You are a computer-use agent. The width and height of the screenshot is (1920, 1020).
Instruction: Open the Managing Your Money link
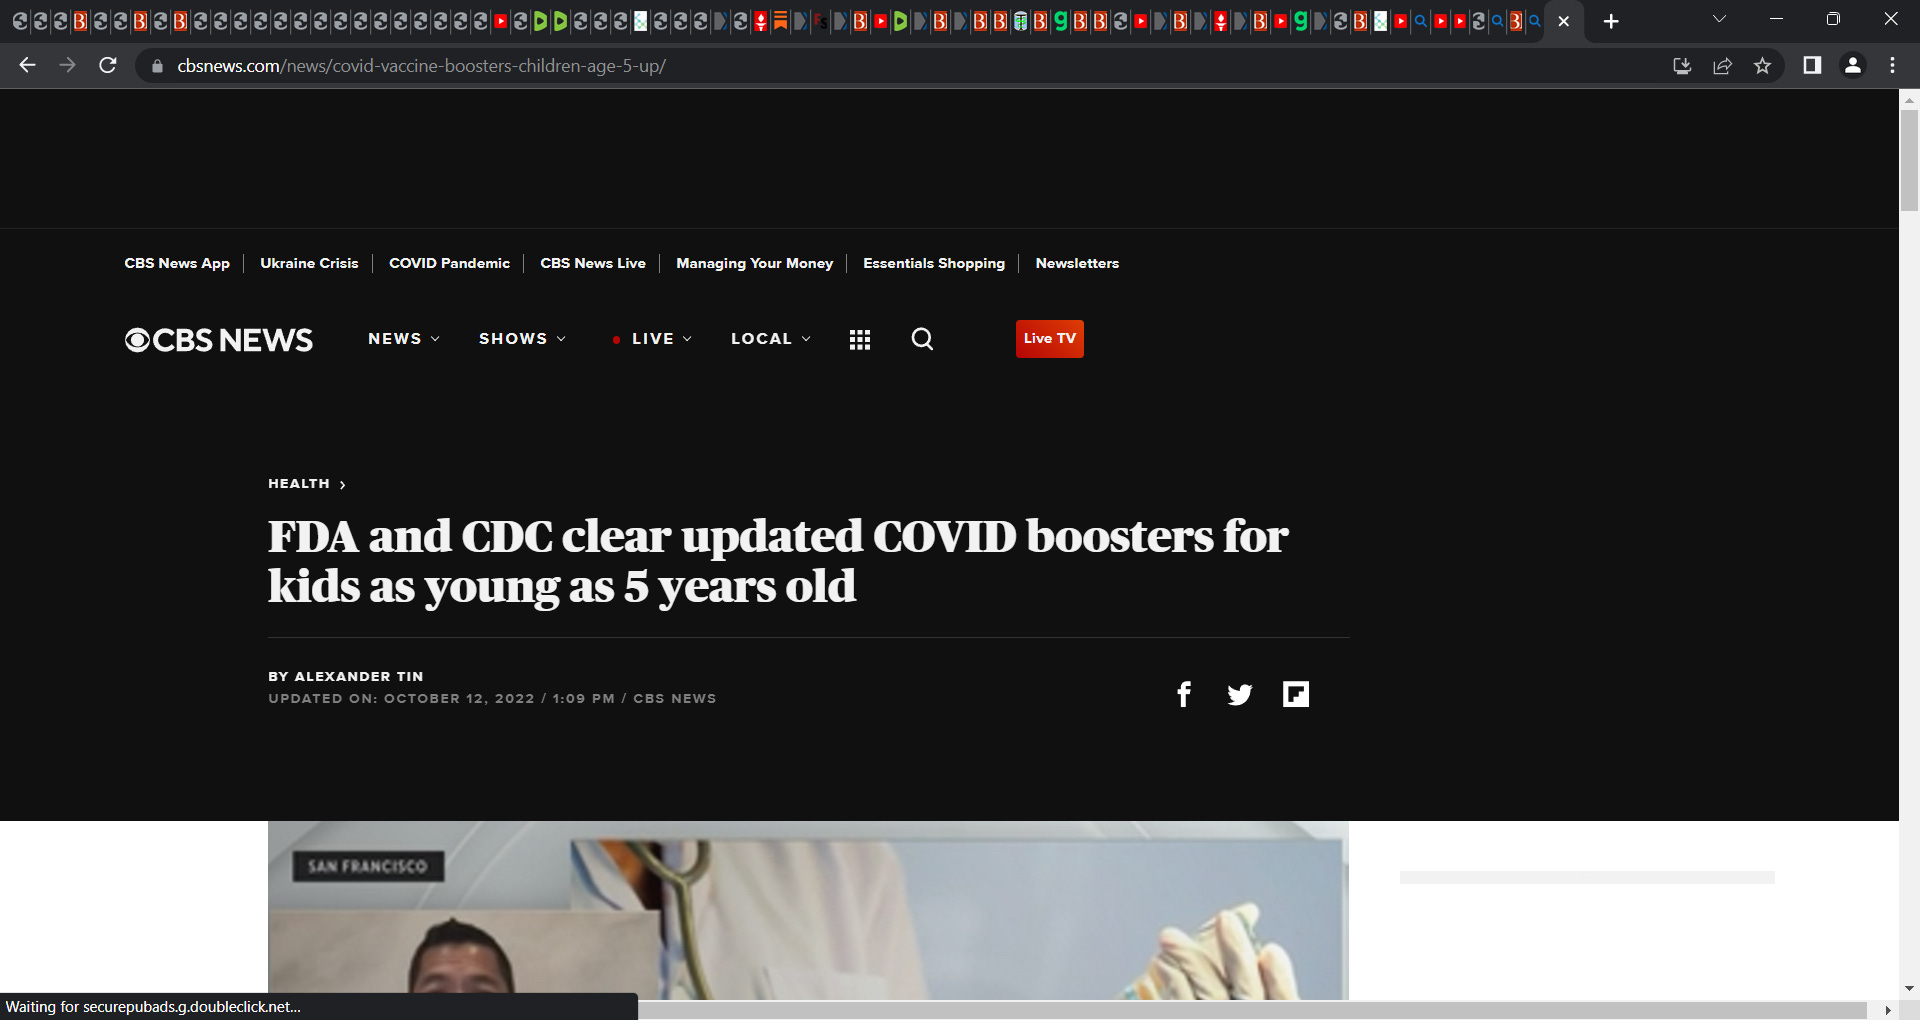[x=754, y=263]
